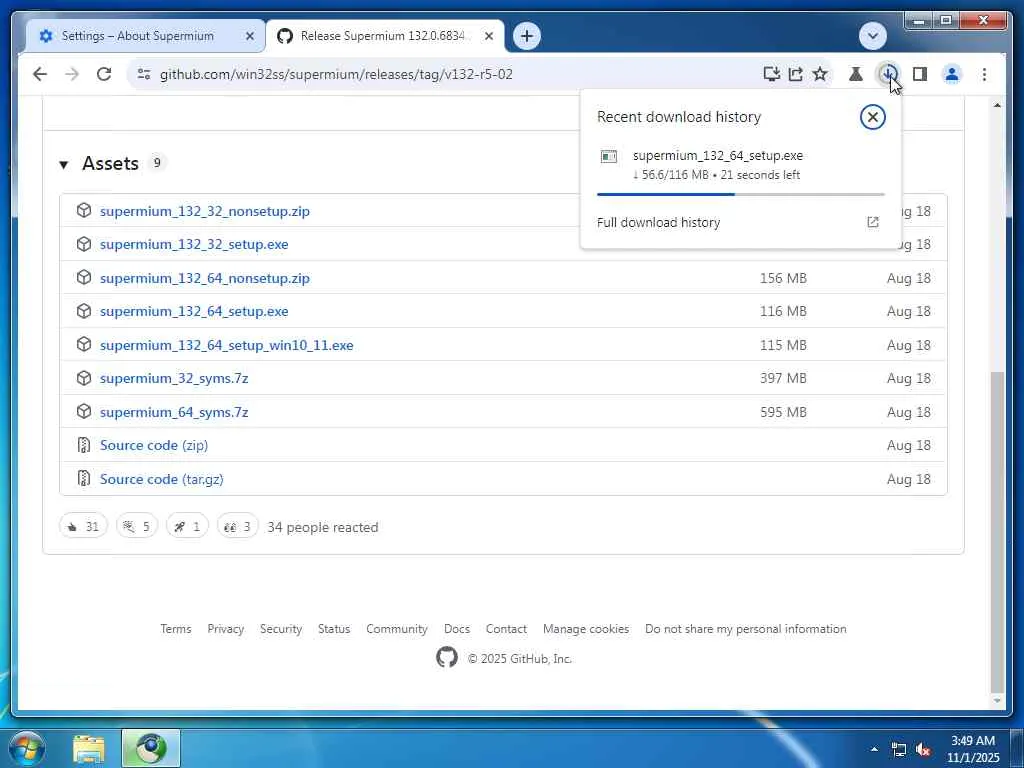
Task: Open the tab search dropdown
Action: pos(872,36)
